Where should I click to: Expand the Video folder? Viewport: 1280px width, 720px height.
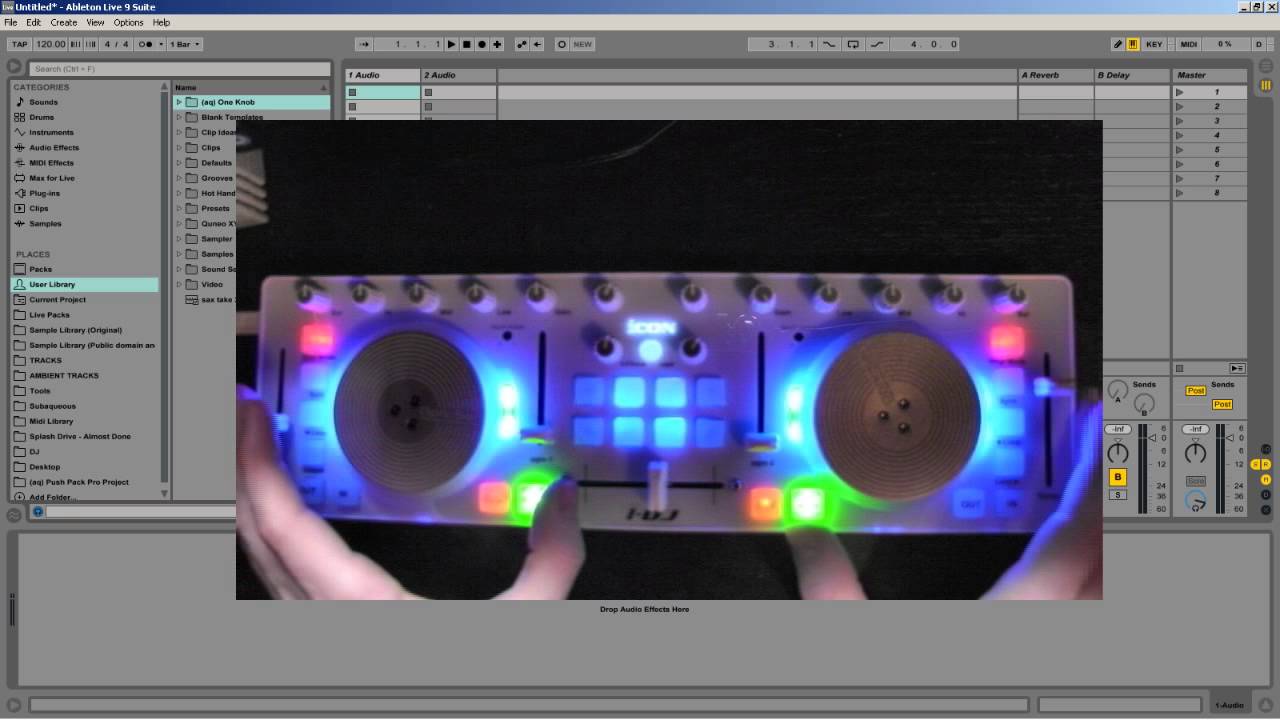click(179, 285)
